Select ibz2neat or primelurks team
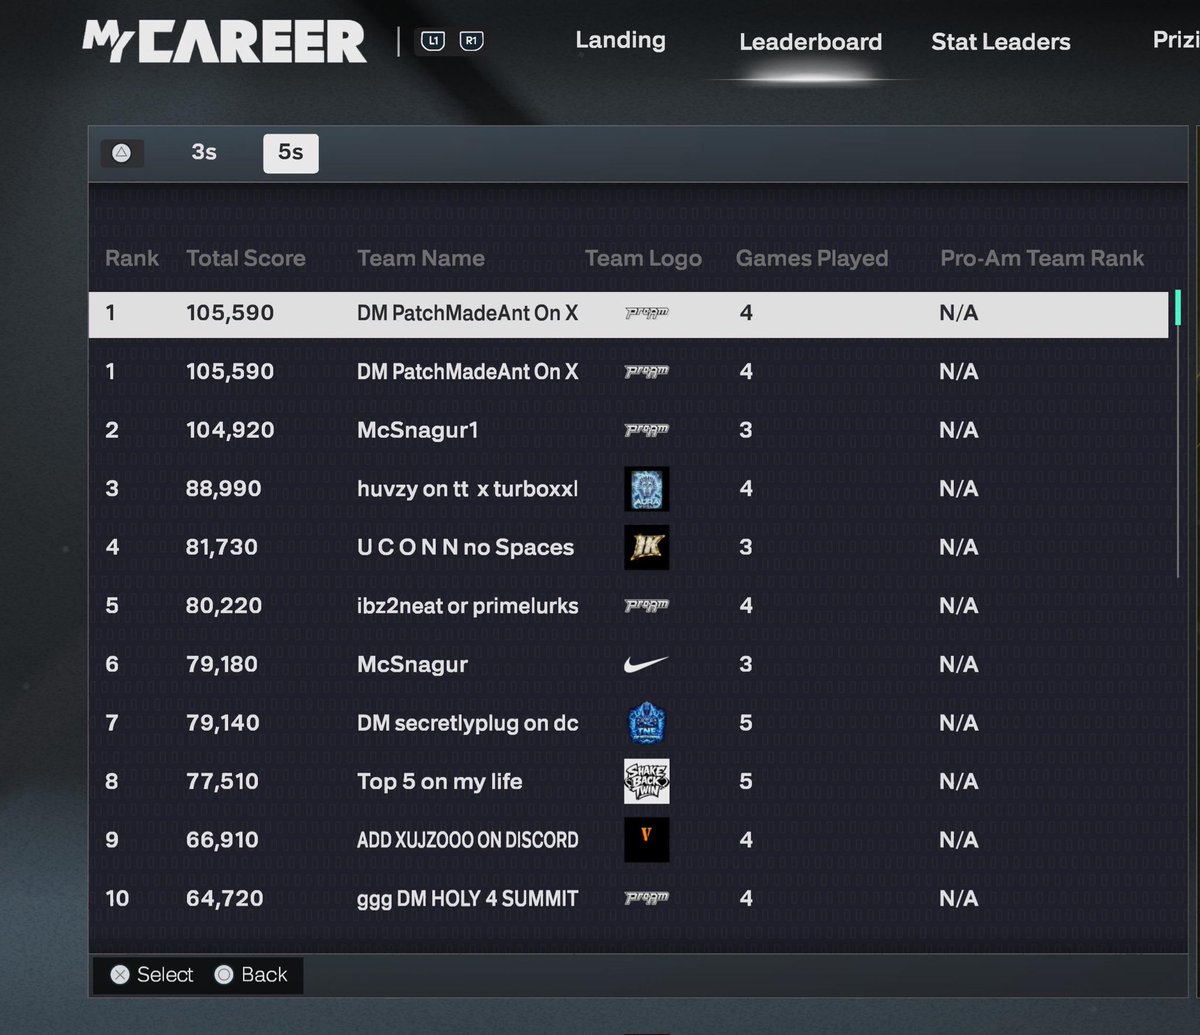 point(468,606)
